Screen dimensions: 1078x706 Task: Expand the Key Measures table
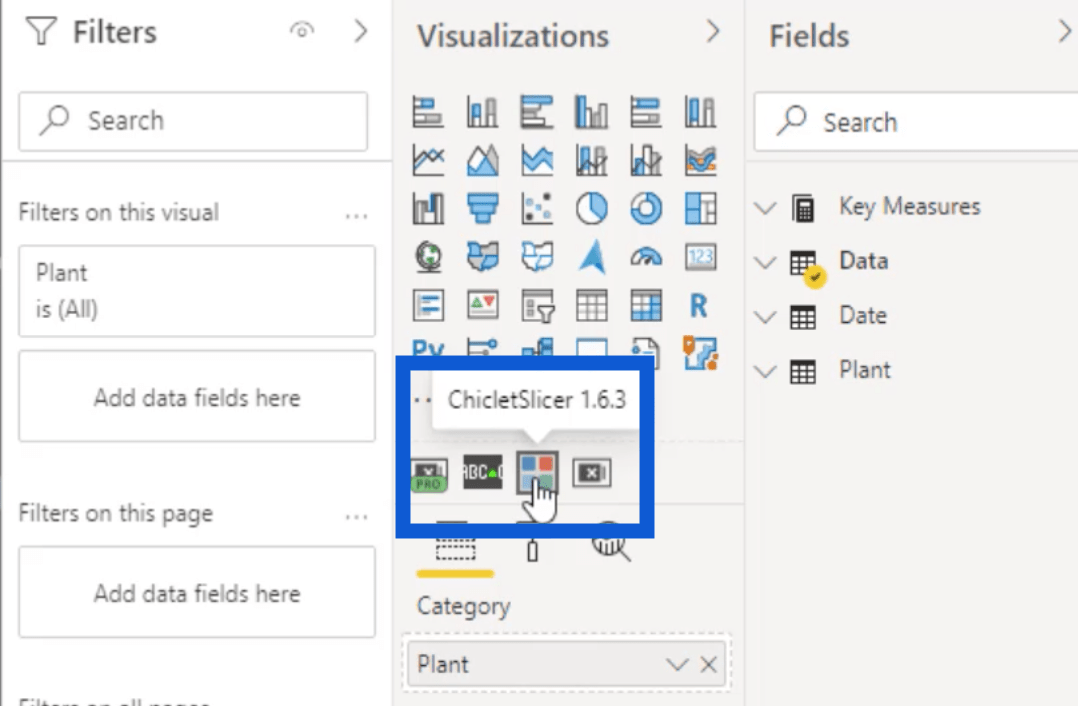[765, 208]
